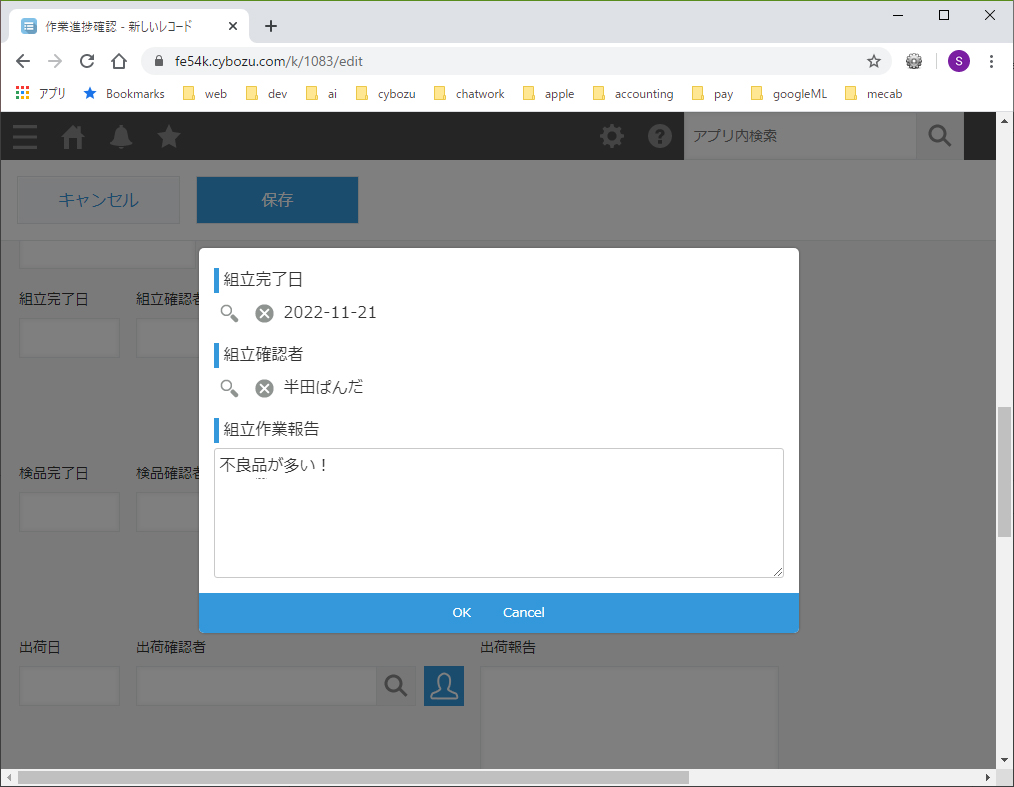This screenshot has height=787, width=1014.
Task: Clear the 2022-11-21 date with X icon
Action: (264, 313)
